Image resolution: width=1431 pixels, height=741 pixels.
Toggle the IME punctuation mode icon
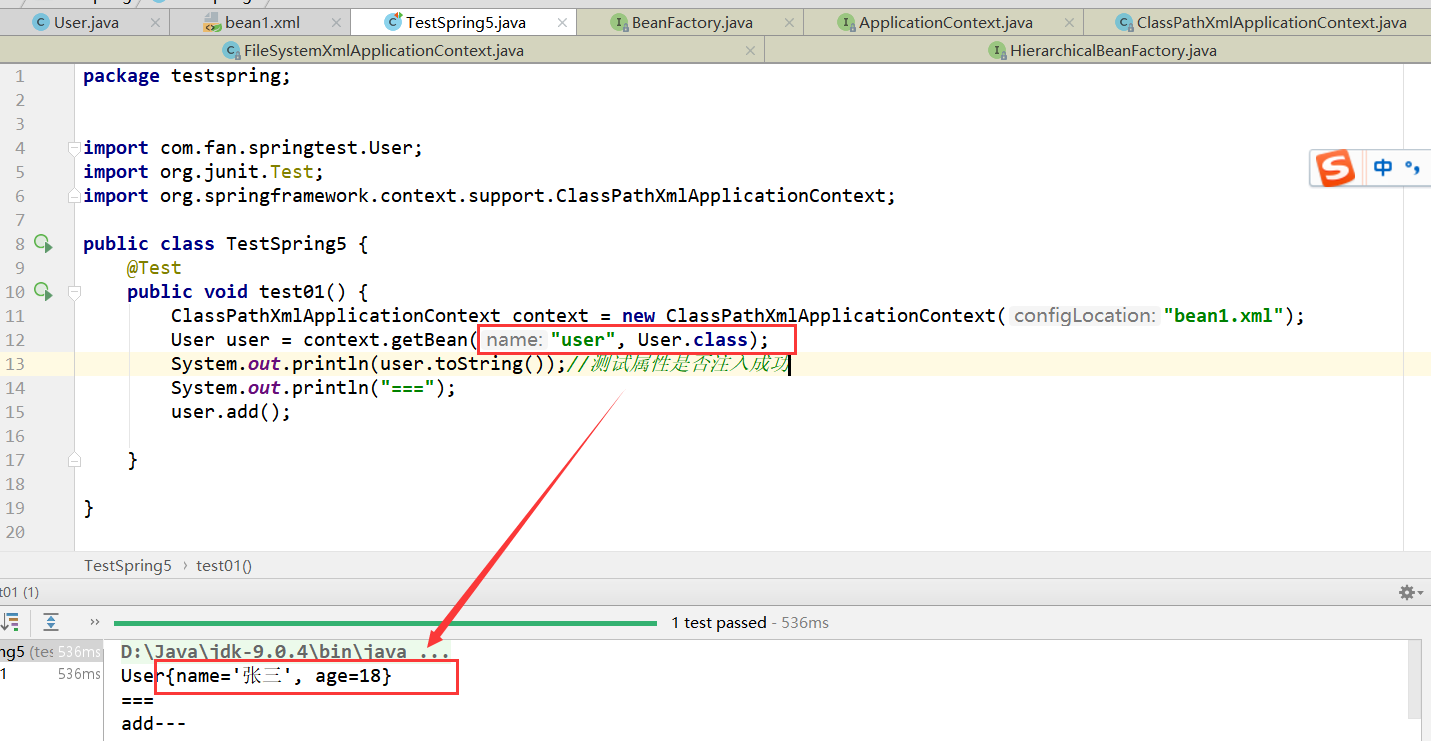coord(1413,168)
